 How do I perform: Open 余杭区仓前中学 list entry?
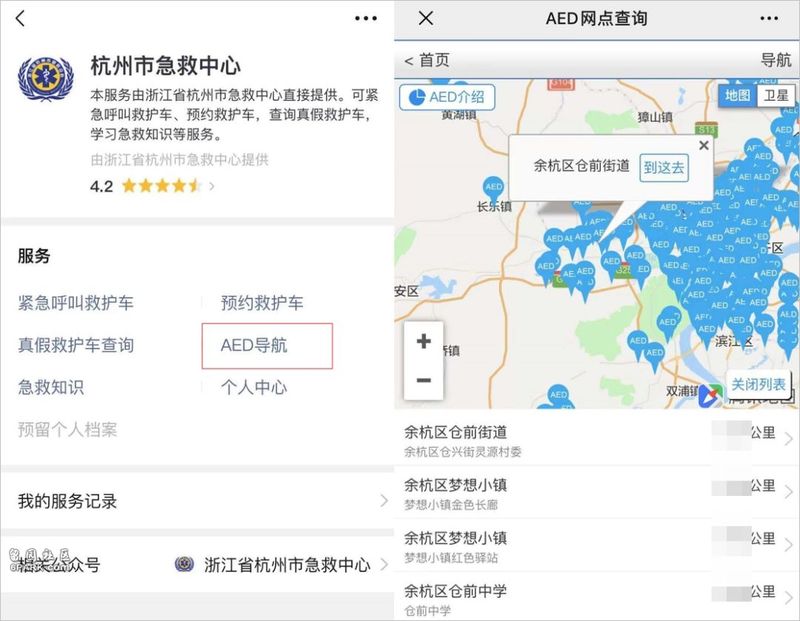pos(597,597)
